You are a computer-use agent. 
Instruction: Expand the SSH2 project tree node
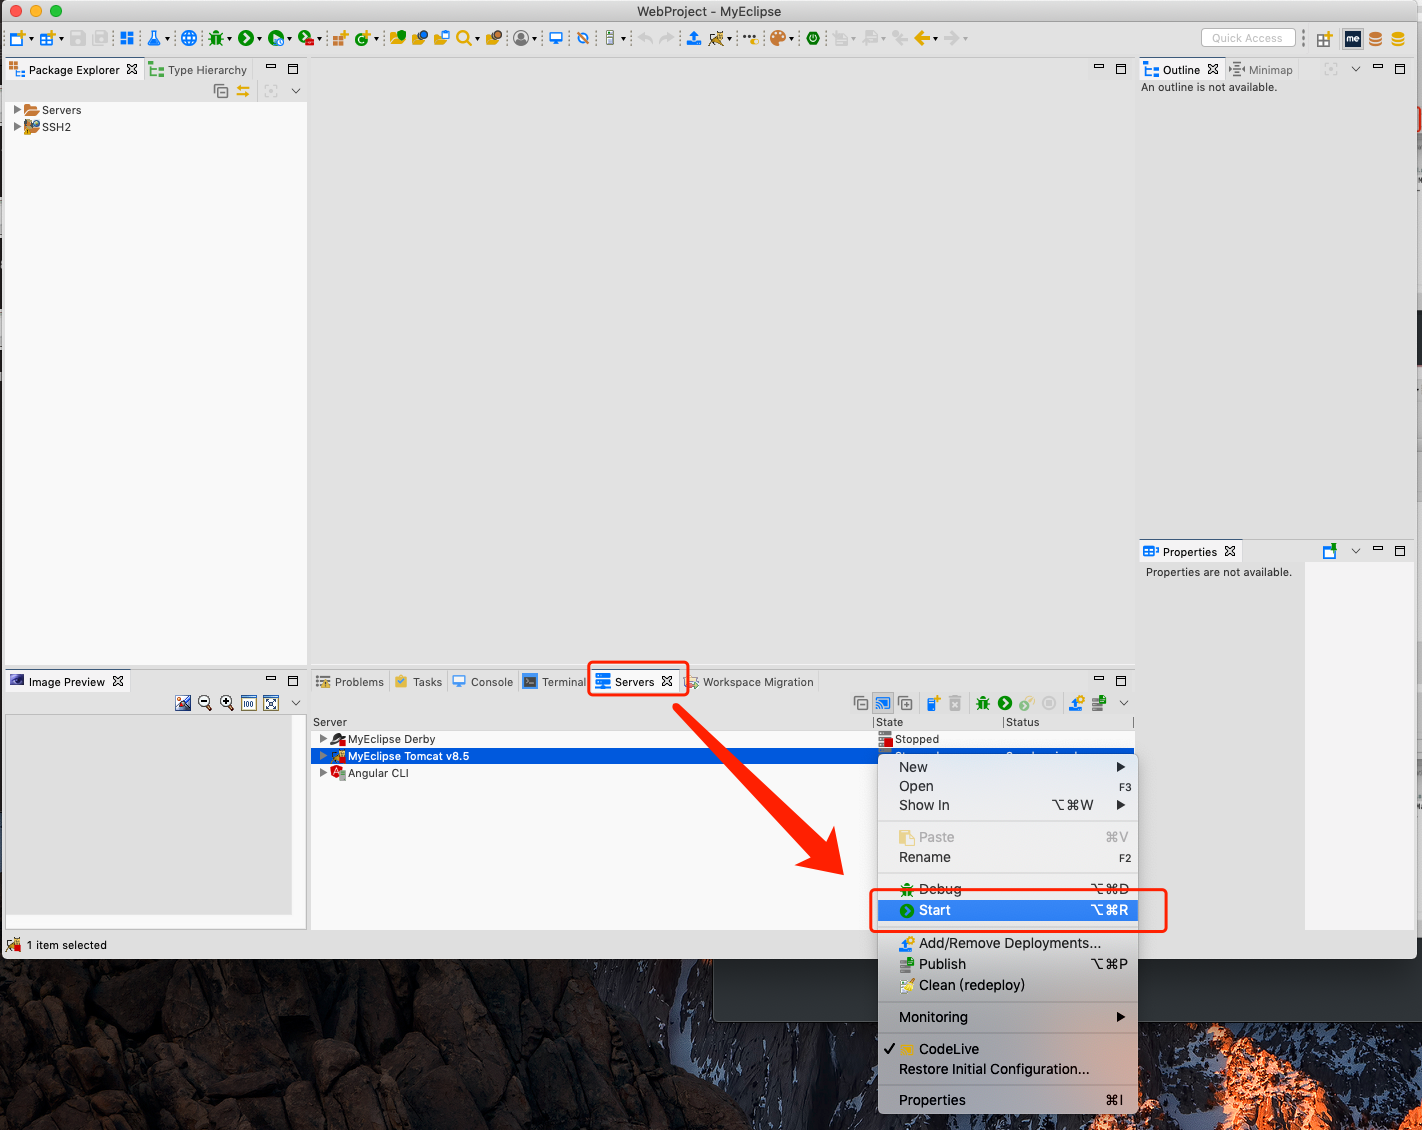17,127
